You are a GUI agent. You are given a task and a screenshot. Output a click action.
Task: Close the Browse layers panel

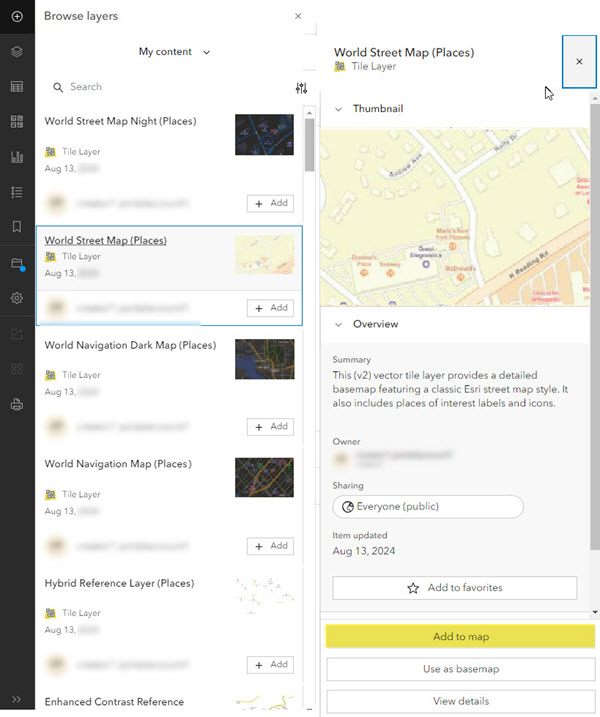(x=298, y=16)
